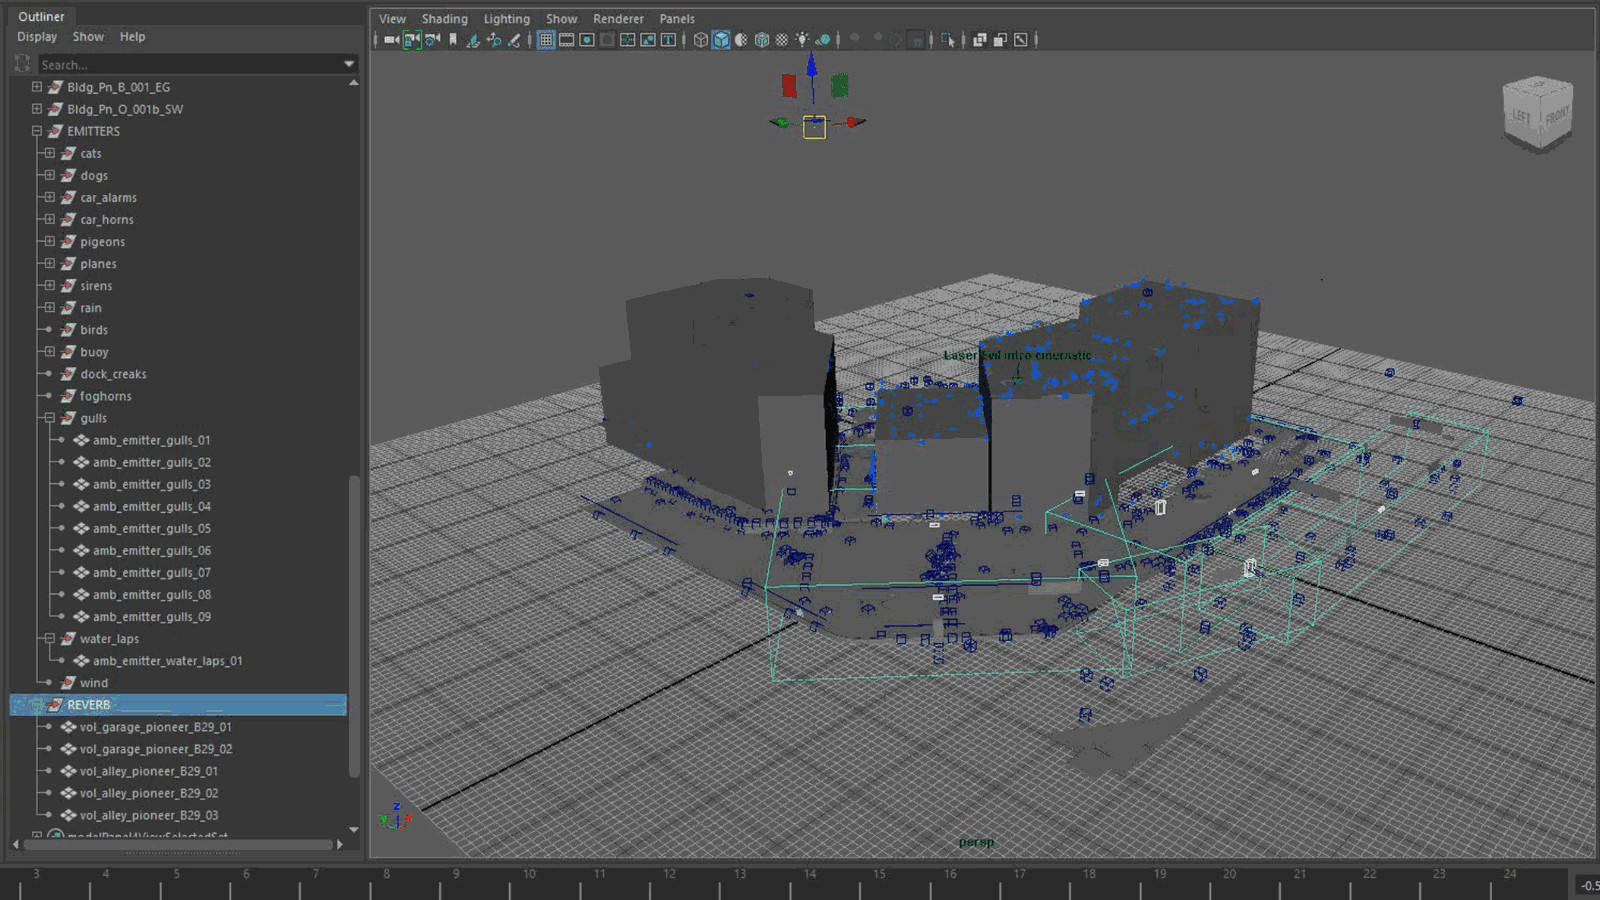Toggle the Safe Title display
Screen dimensions: 1600x900
pyautogui.click(x=668, y=40)
